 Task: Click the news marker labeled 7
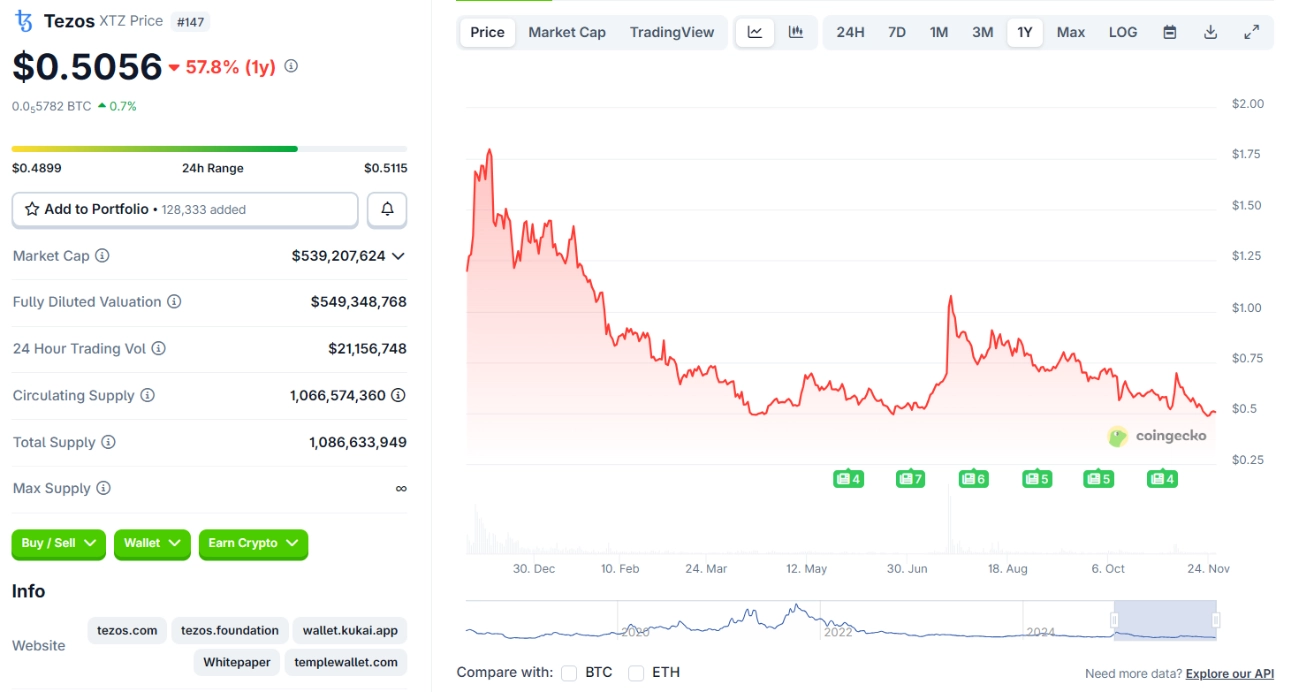click(x=910, y=479)
